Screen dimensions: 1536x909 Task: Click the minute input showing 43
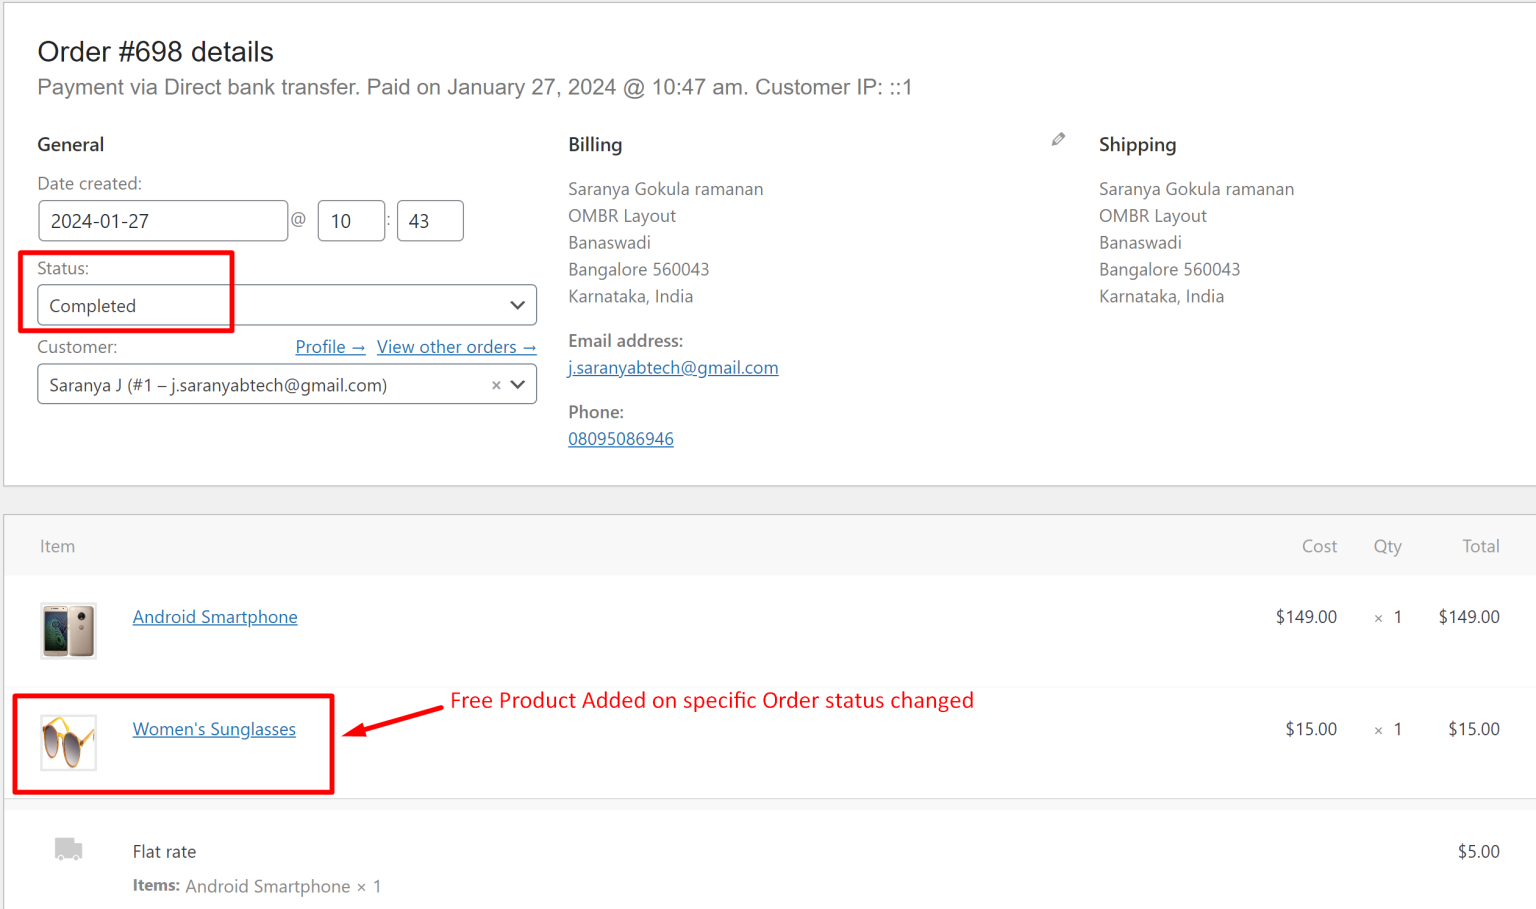point(430,220)
